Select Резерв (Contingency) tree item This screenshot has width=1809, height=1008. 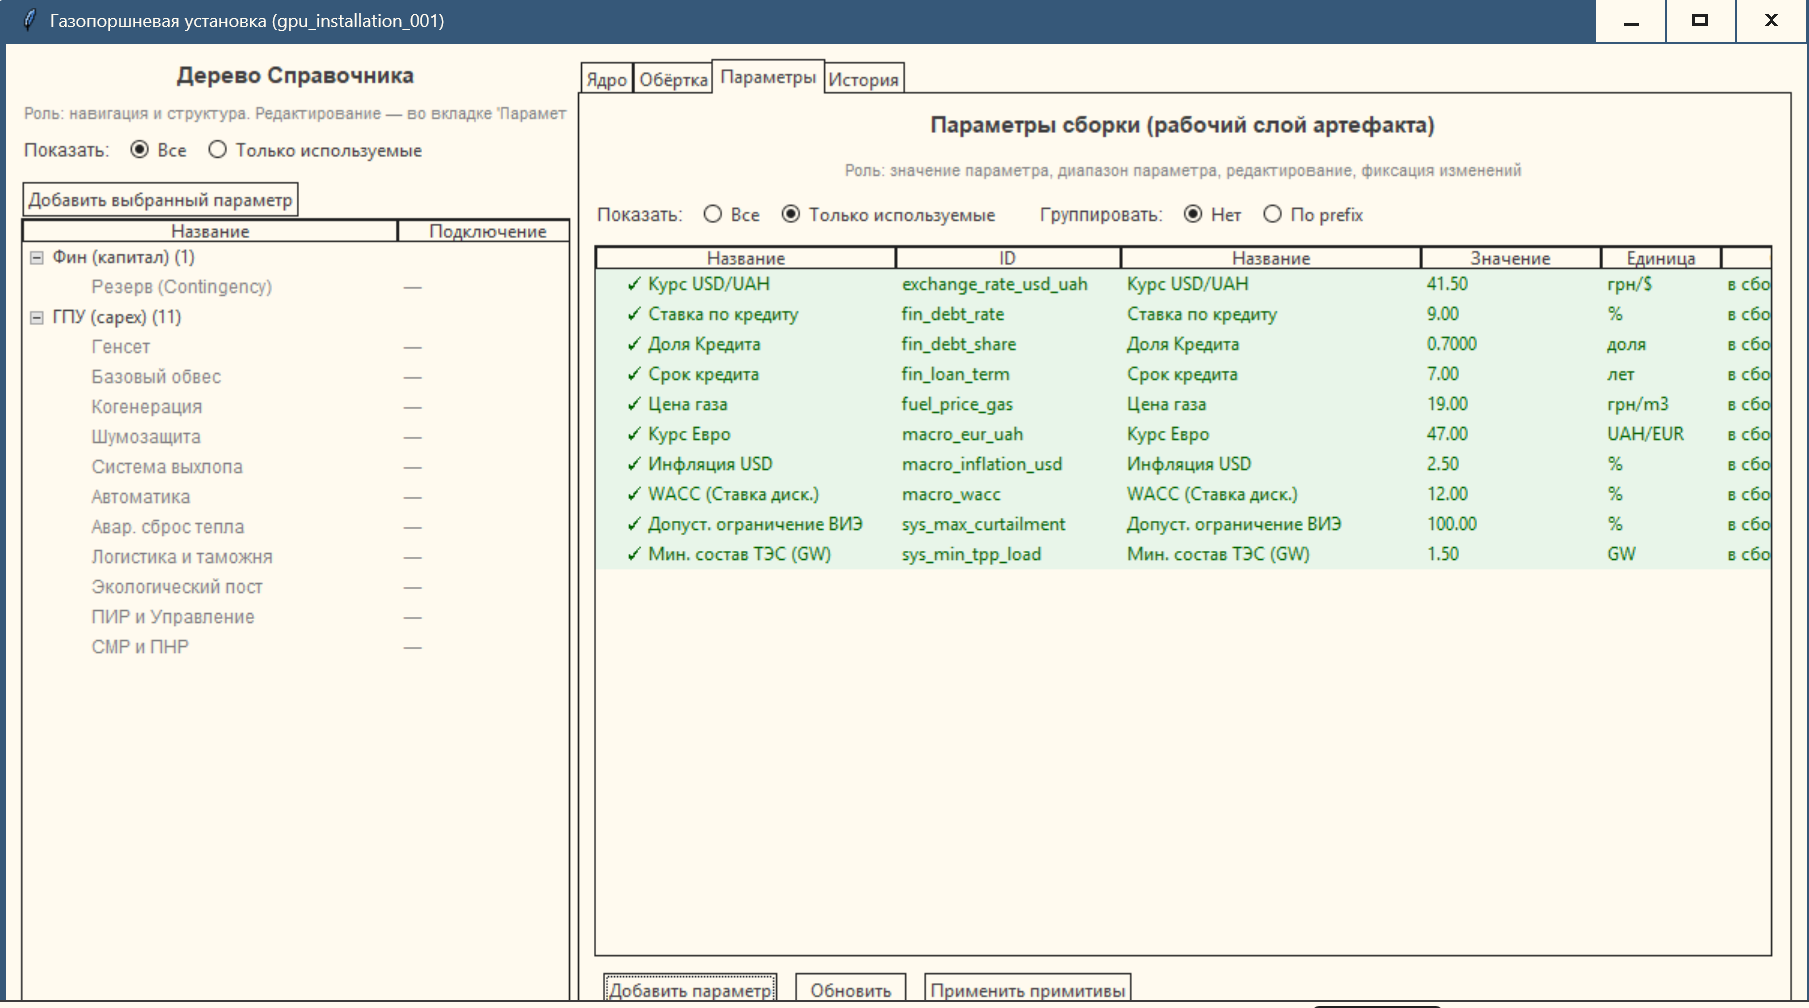click(x=181, y=287)
